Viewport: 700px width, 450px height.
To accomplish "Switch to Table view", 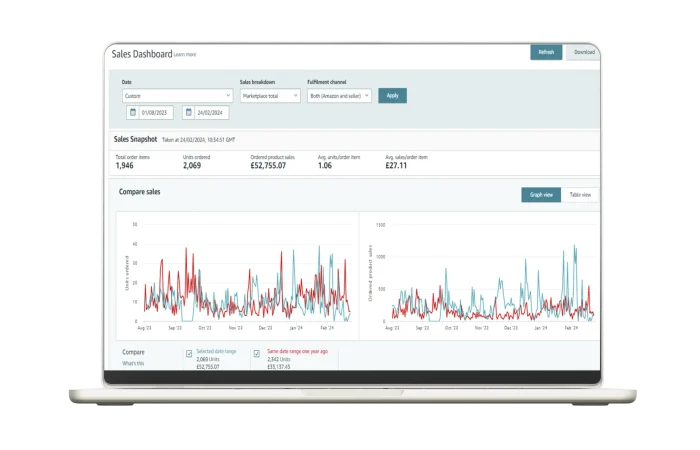I will click(x=580, y=195).
